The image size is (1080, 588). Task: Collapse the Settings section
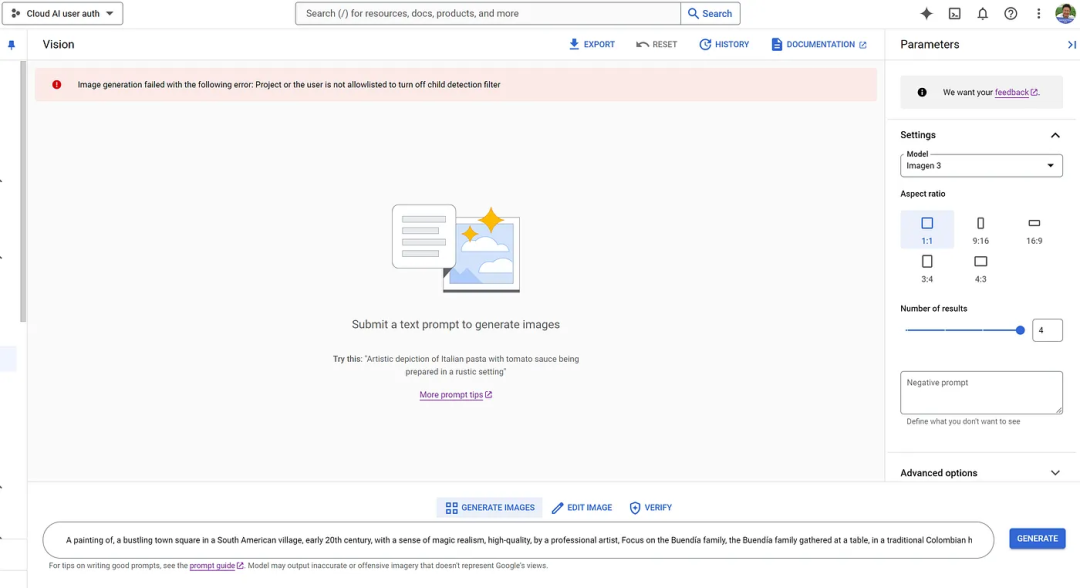point(1055,135)
